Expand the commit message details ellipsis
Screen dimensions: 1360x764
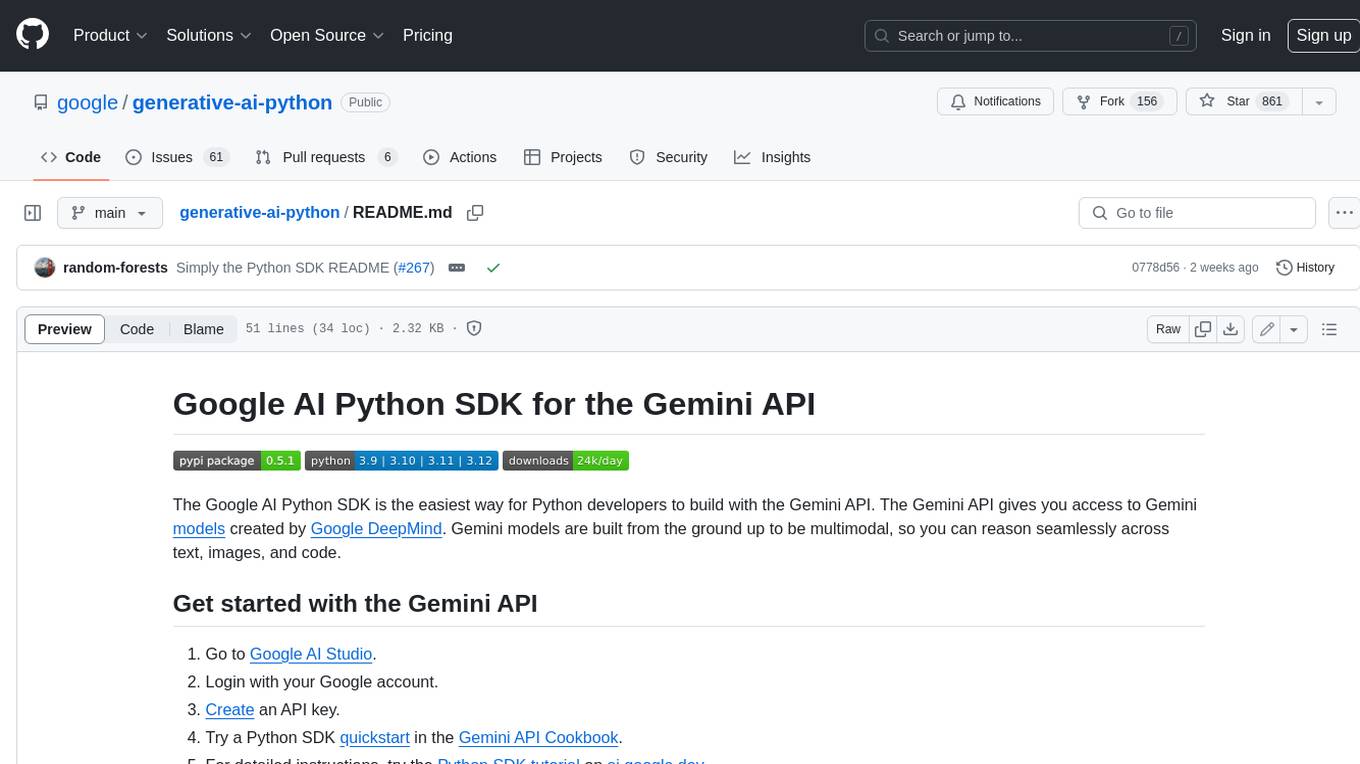point(457,268)
